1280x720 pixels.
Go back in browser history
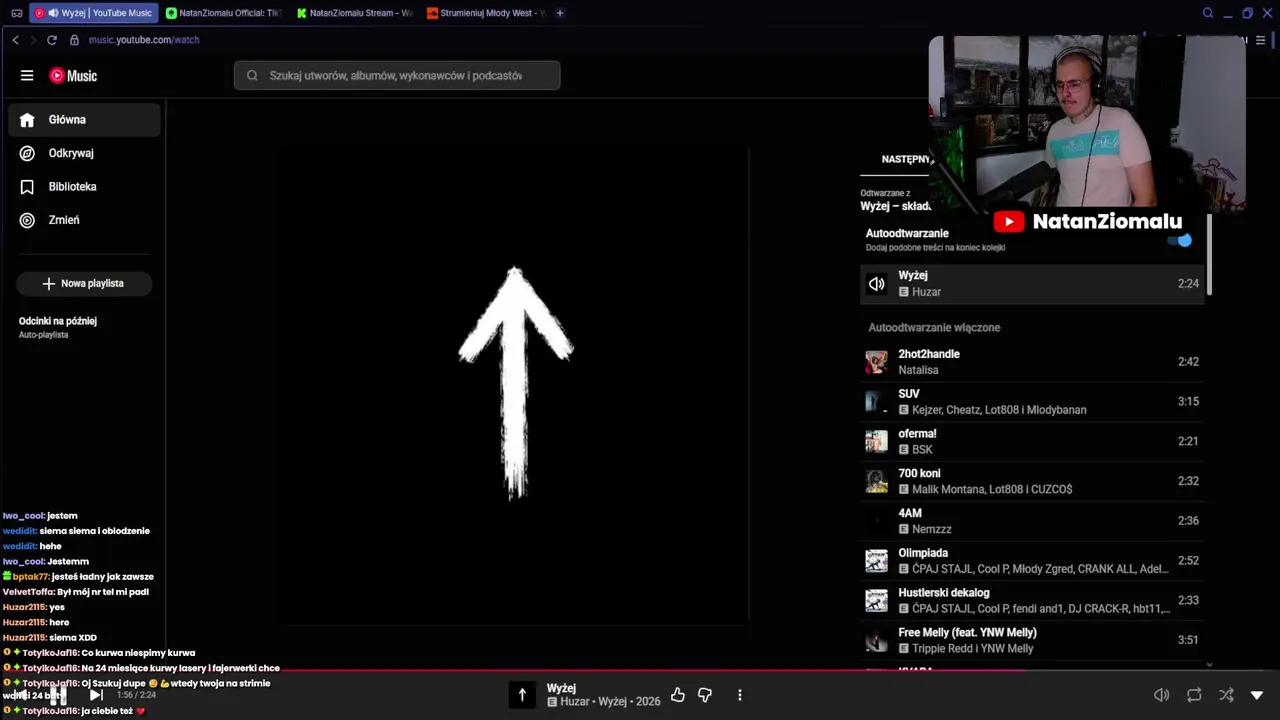(15, 40)
